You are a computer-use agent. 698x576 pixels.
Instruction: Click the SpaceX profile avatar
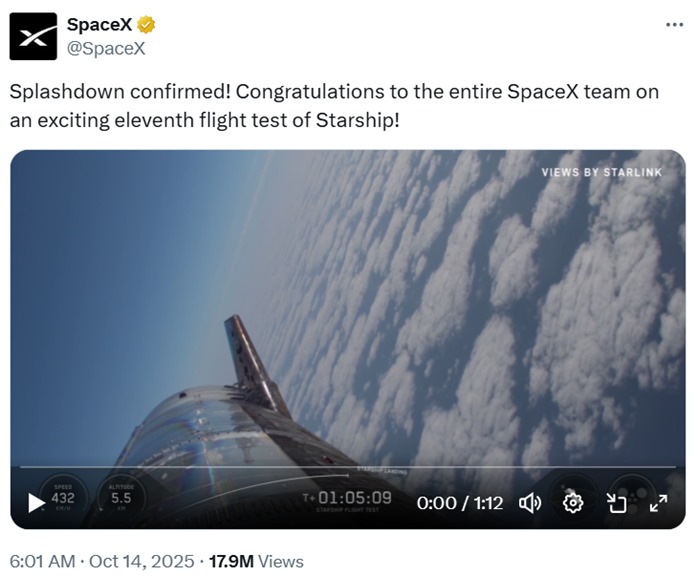[x=33, y=37]
